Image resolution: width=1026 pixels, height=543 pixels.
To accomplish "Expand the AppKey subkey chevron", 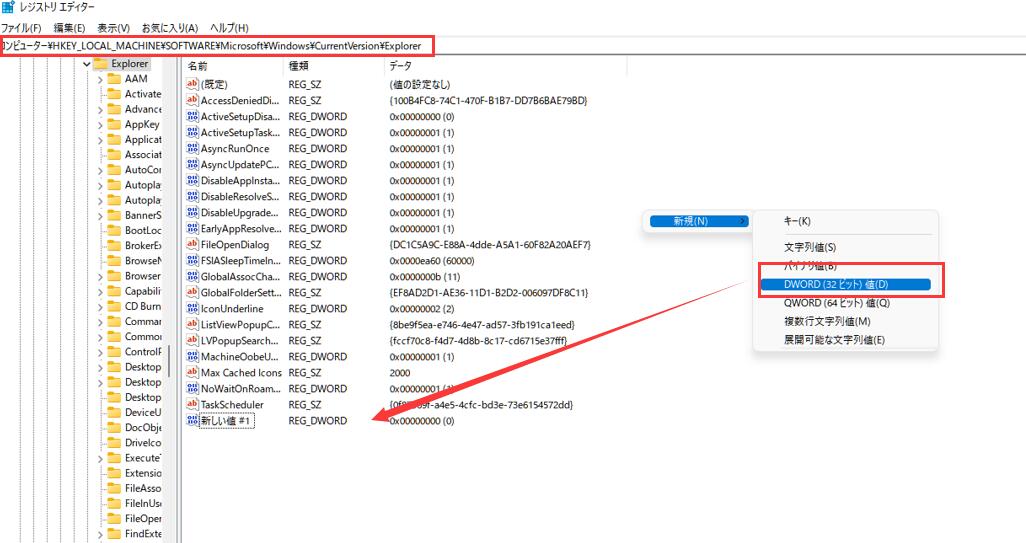I will (100, 125).
